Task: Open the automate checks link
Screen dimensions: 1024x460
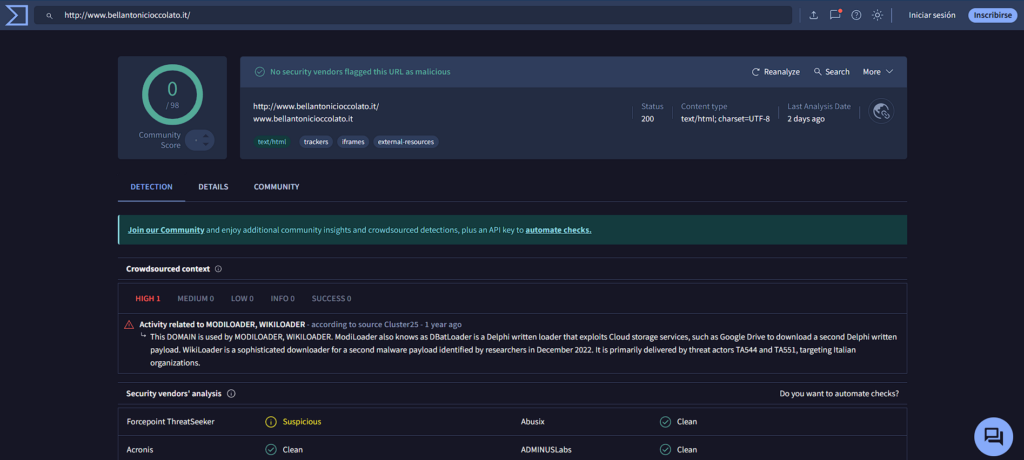Action: click(558, 230)
